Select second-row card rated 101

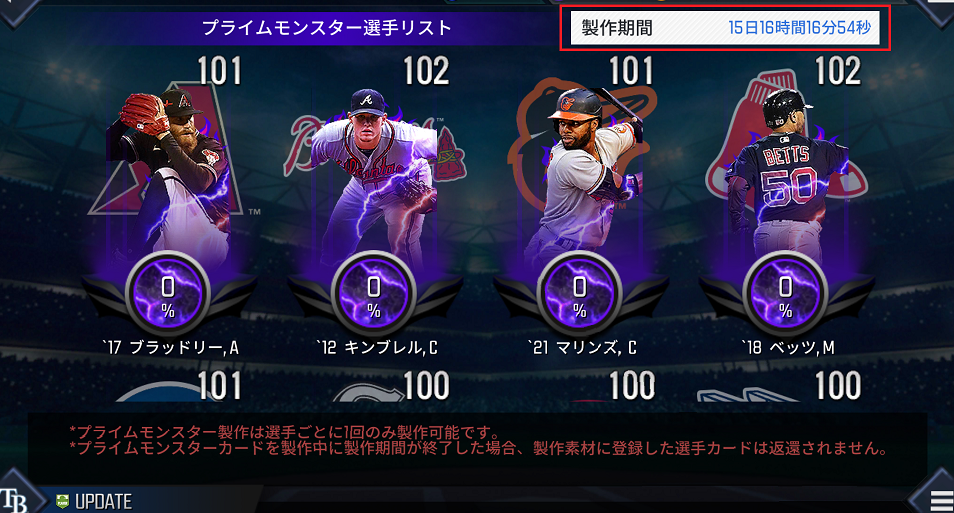170,386
